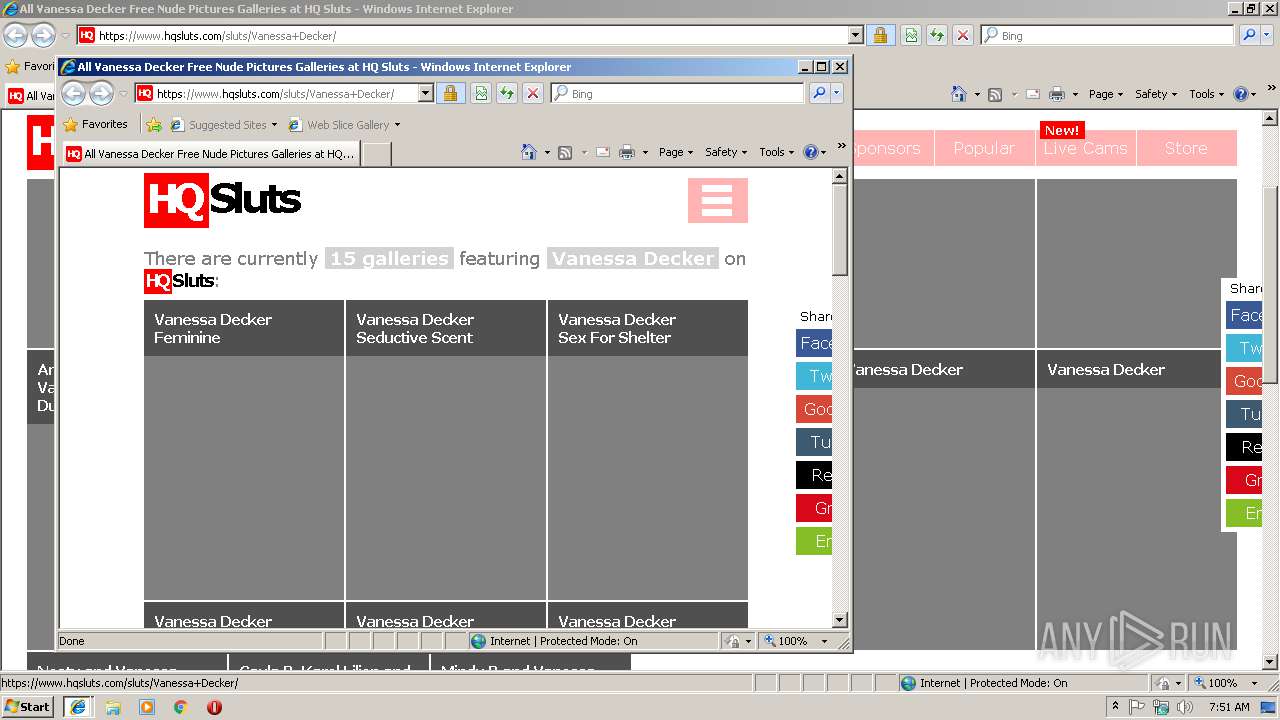Open the Tools menu in front window

click(x=777, y=152)
